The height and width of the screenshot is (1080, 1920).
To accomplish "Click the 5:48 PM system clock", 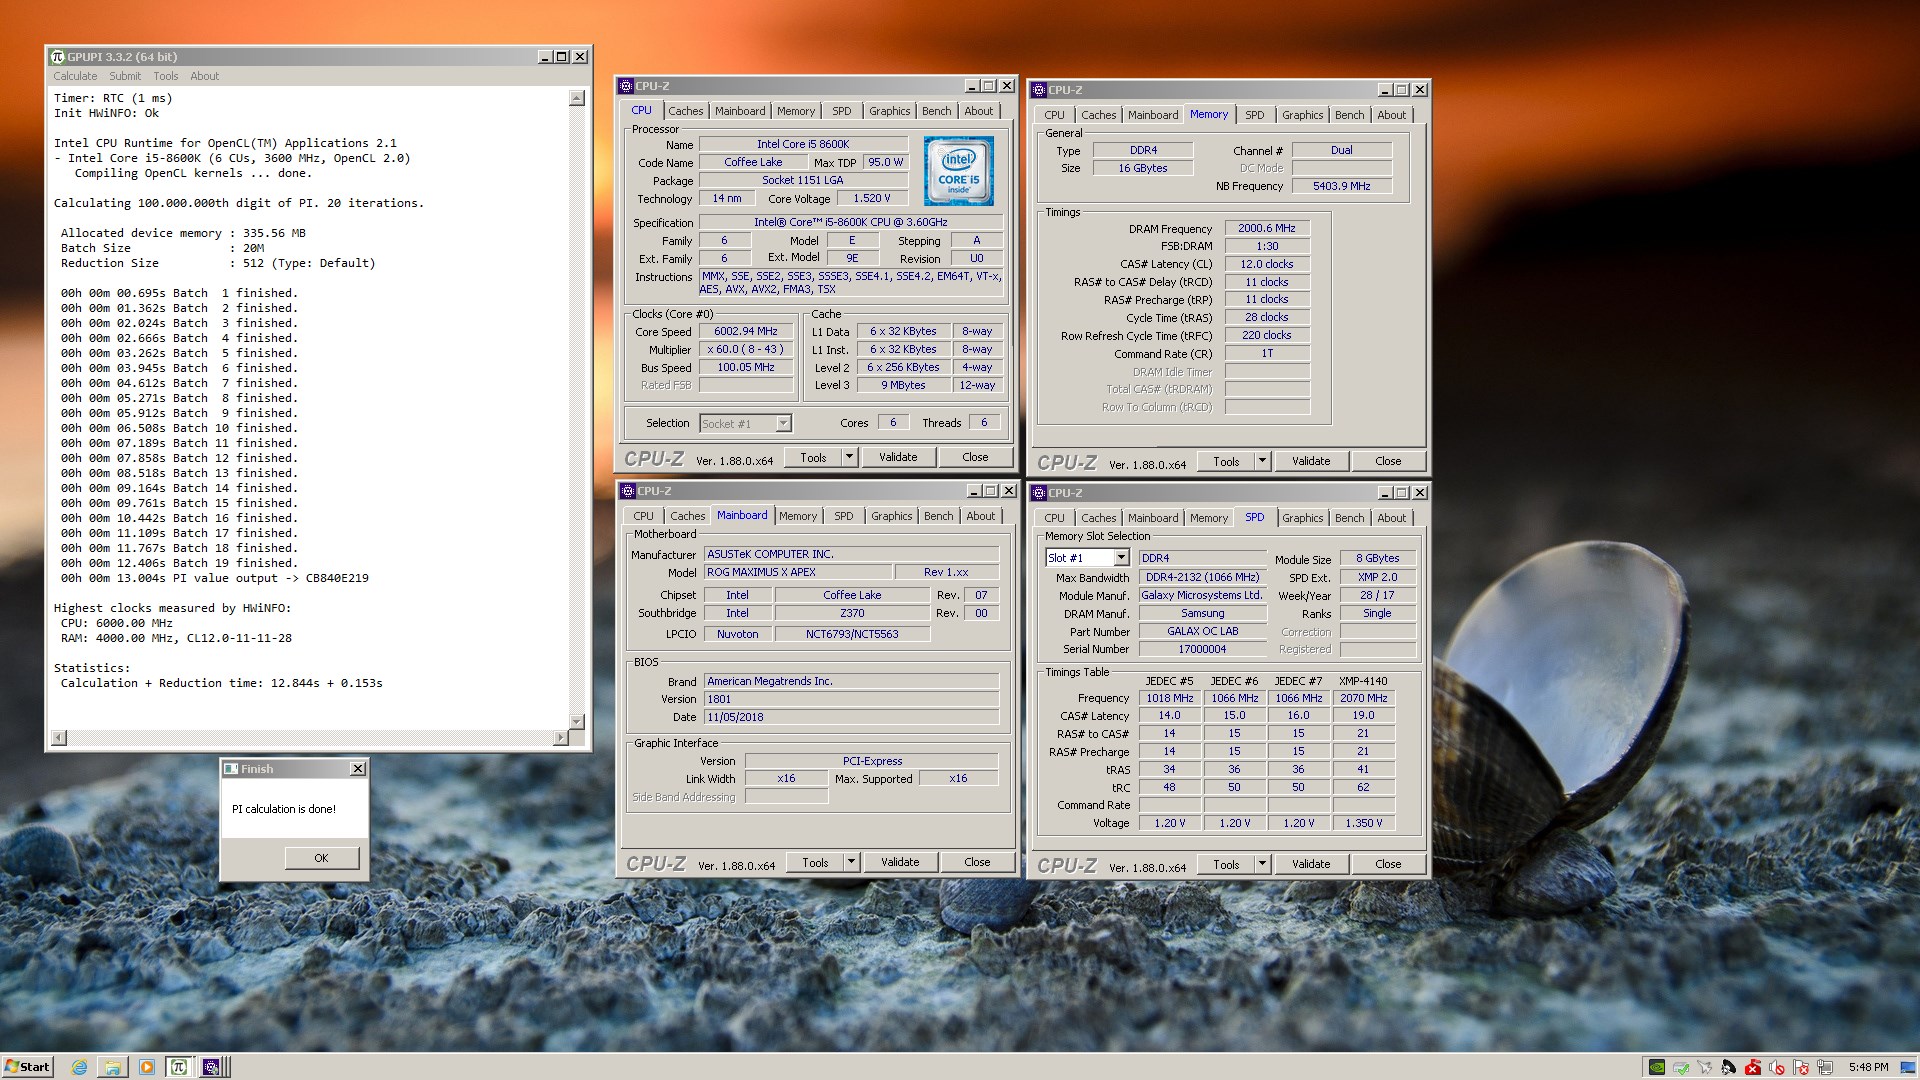I will click(1868, 1067).
